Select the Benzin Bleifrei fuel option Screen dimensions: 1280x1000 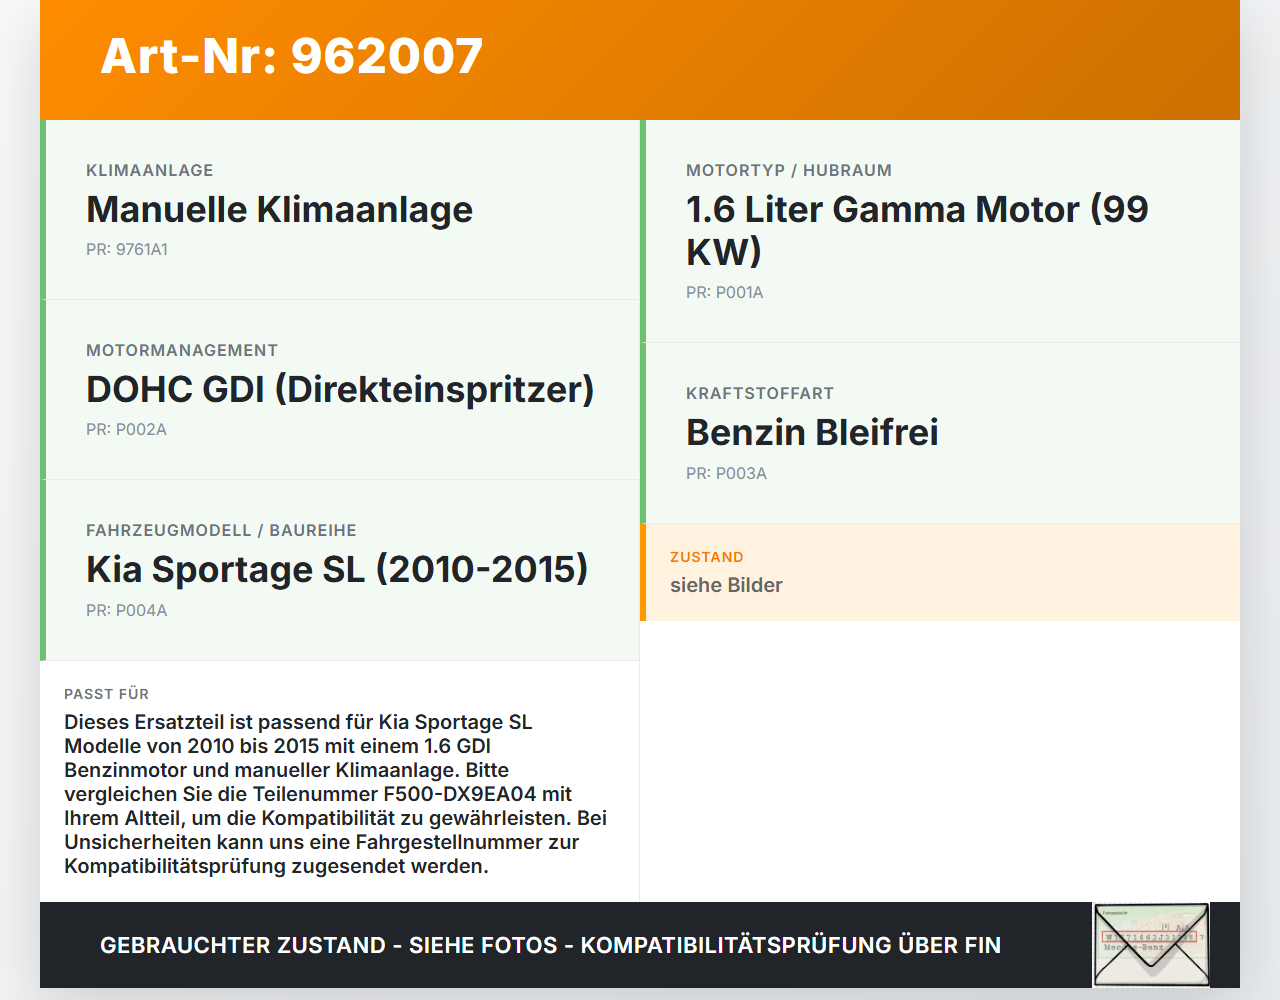[812, 432]
